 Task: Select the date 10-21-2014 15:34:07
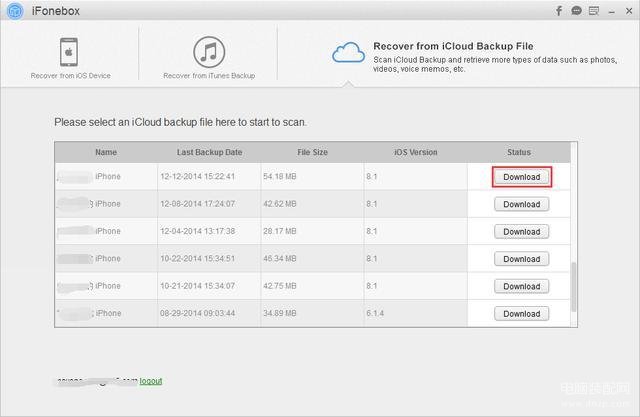[198, 286]
